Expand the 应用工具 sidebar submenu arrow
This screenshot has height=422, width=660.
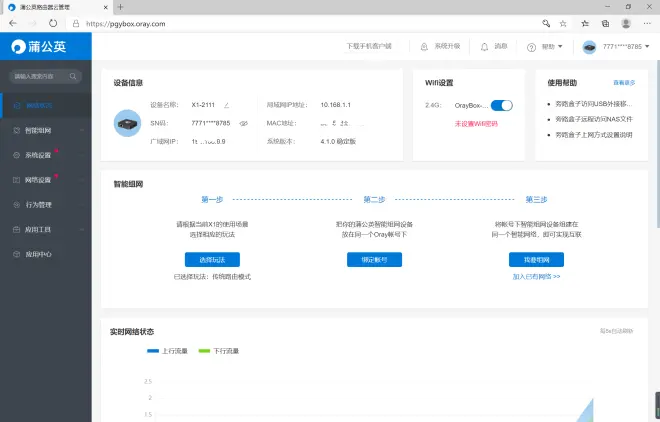[82, 230]
